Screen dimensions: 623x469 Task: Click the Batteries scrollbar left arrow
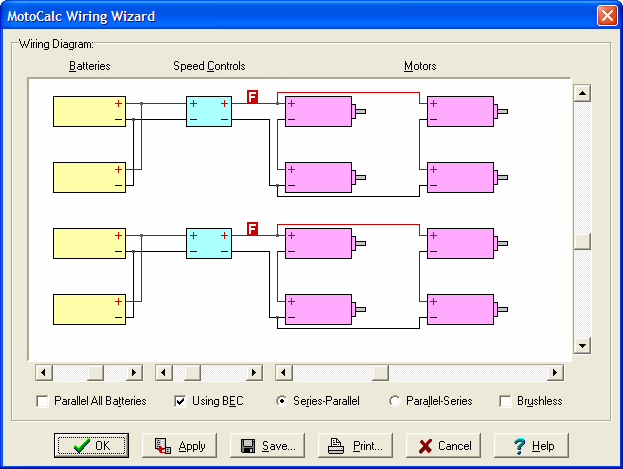(44, 373)
